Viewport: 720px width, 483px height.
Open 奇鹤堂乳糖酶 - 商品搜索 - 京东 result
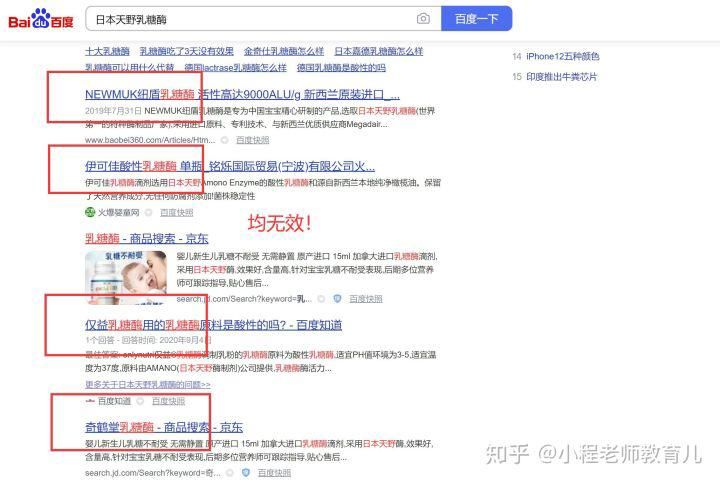(x=164, y=427)
